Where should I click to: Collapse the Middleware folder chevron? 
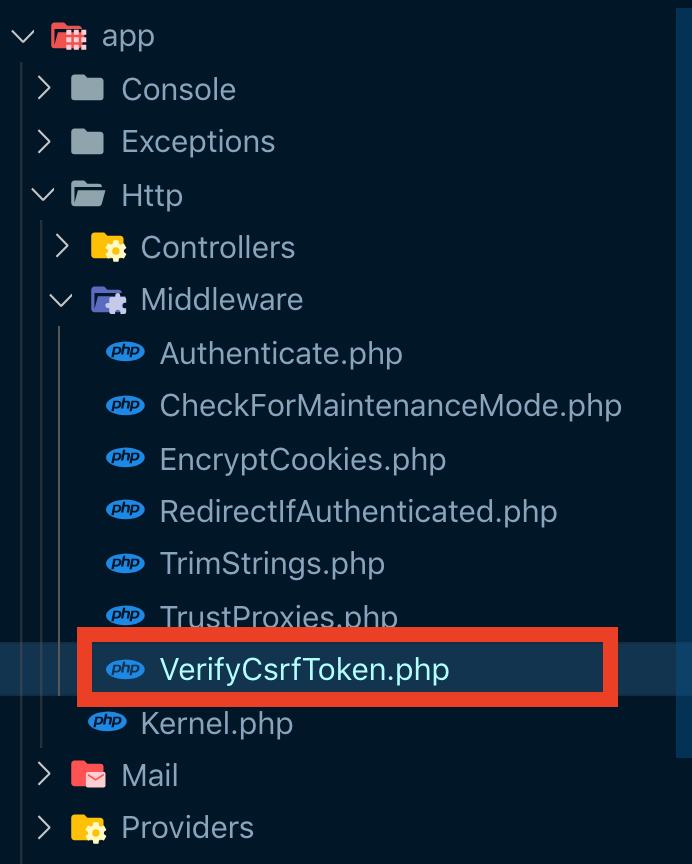[x=62, y=299]
